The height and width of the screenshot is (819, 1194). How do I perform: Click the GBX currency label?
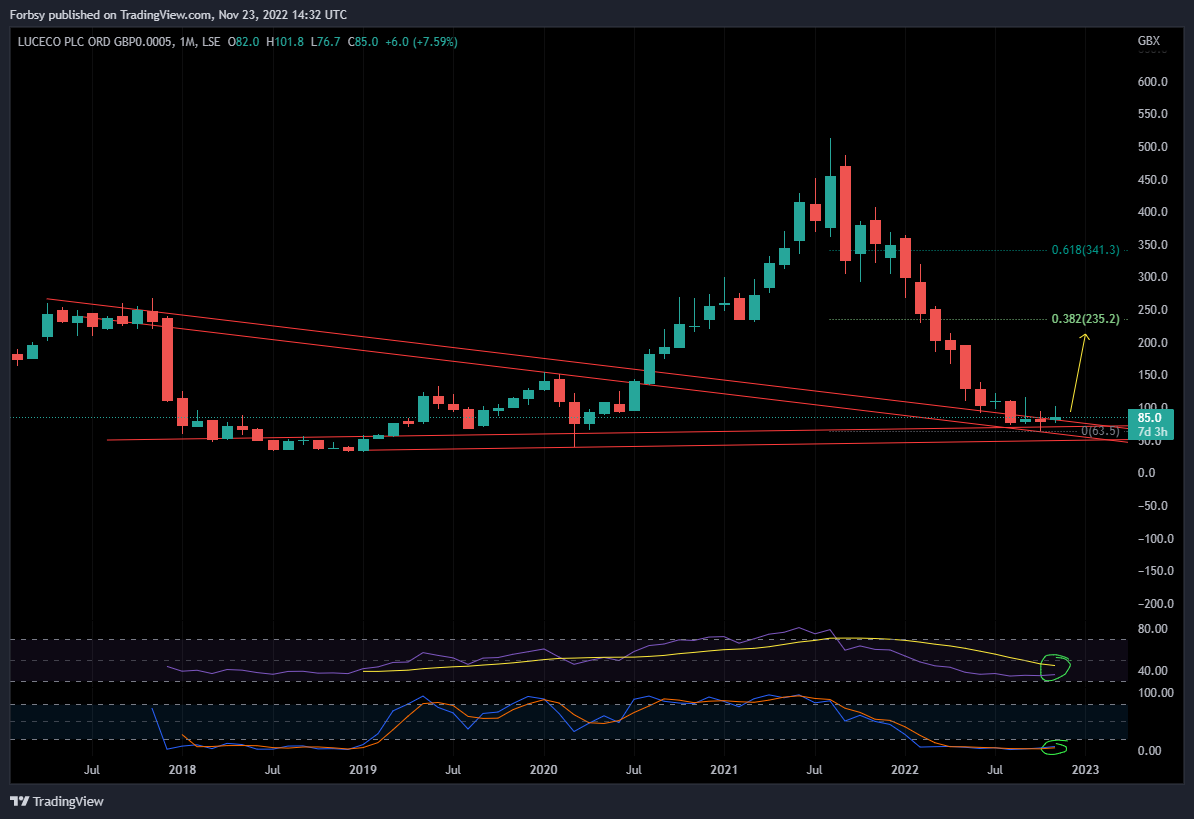click(1149, 41)
